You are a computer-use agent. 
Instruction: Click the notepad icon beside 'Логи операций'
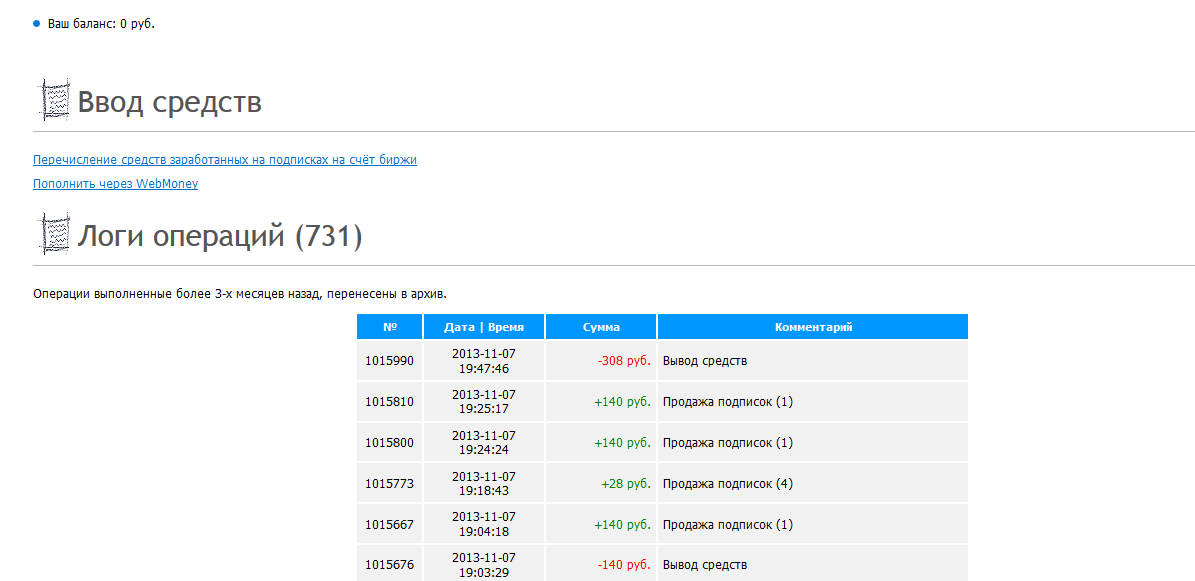(x=53, y=233)
